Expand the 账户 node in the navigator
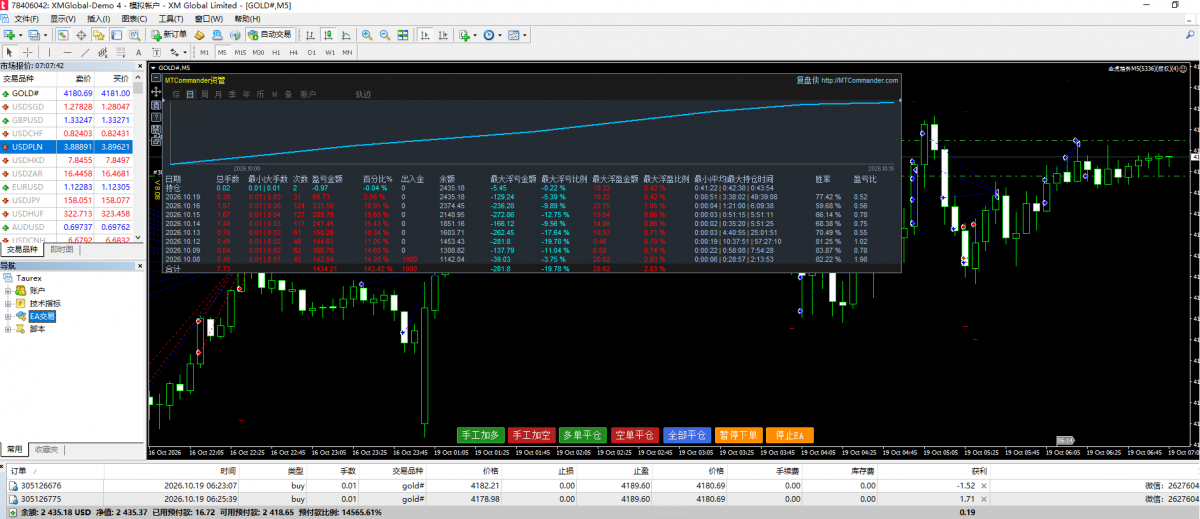The height and width of the screenshot is (519, 1200). coord(8,290)
